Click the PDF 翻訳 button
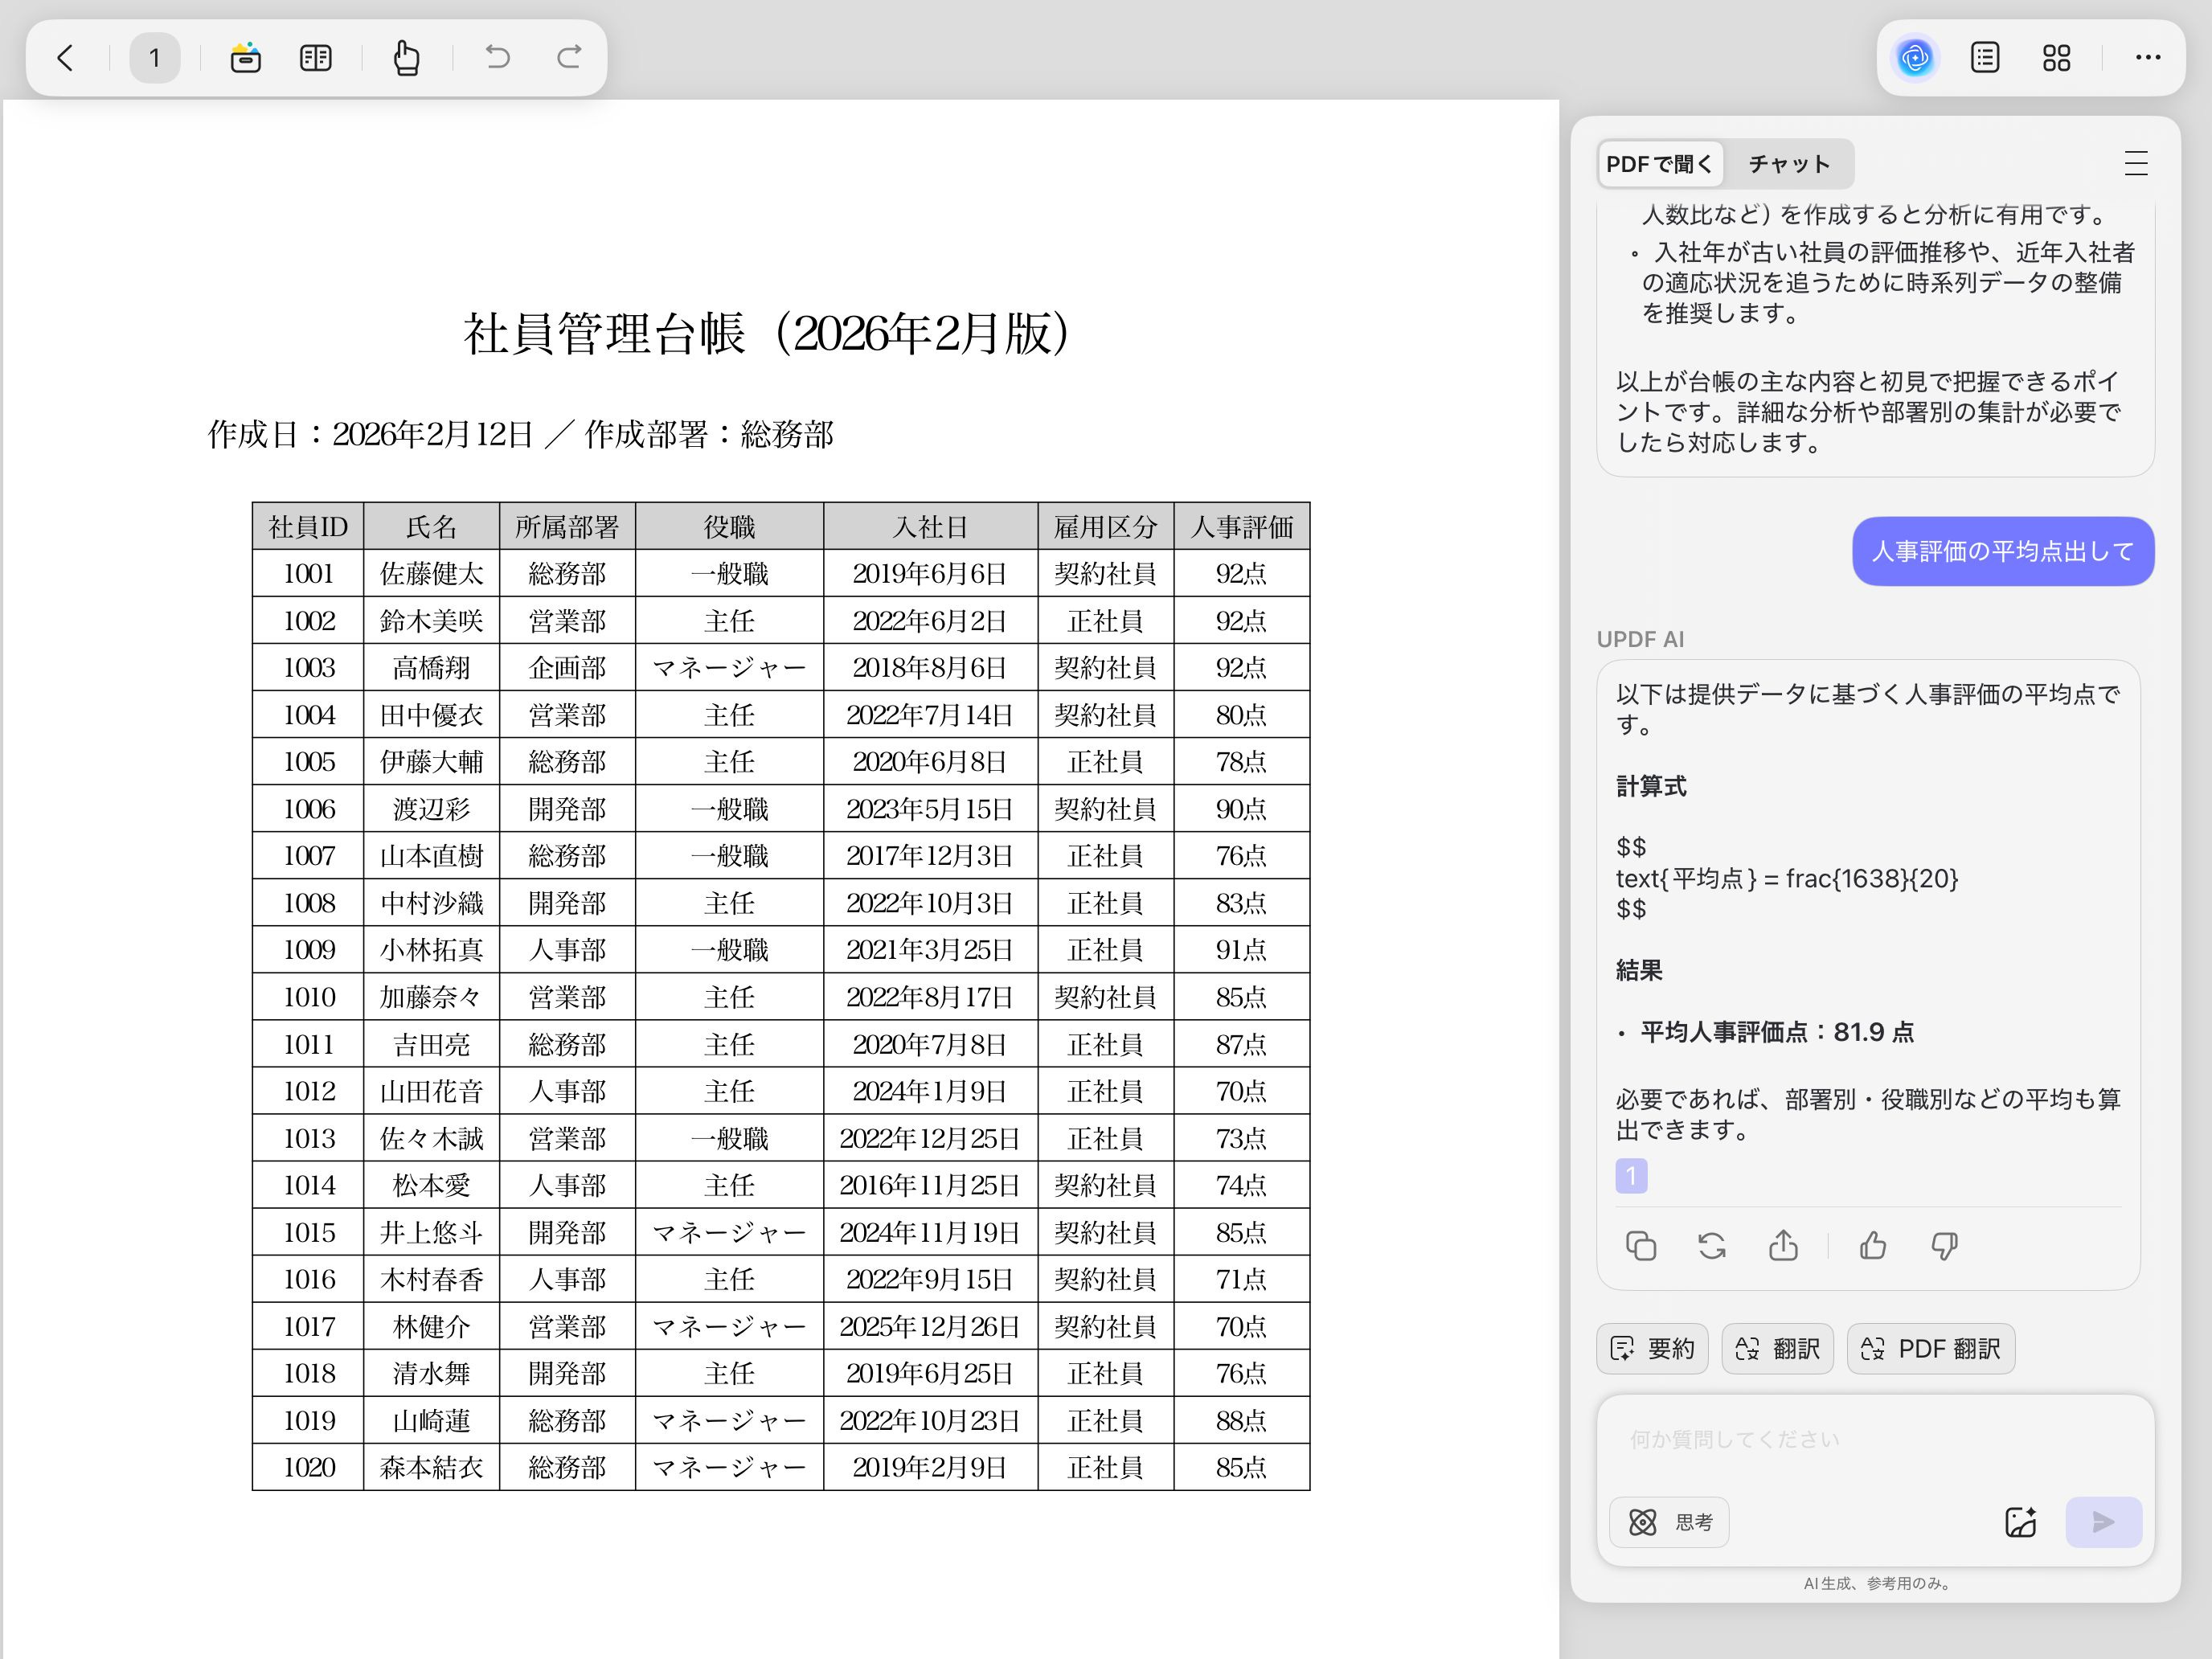This screenshot has width=2212, height=1659. (x=1930, y=1349)
